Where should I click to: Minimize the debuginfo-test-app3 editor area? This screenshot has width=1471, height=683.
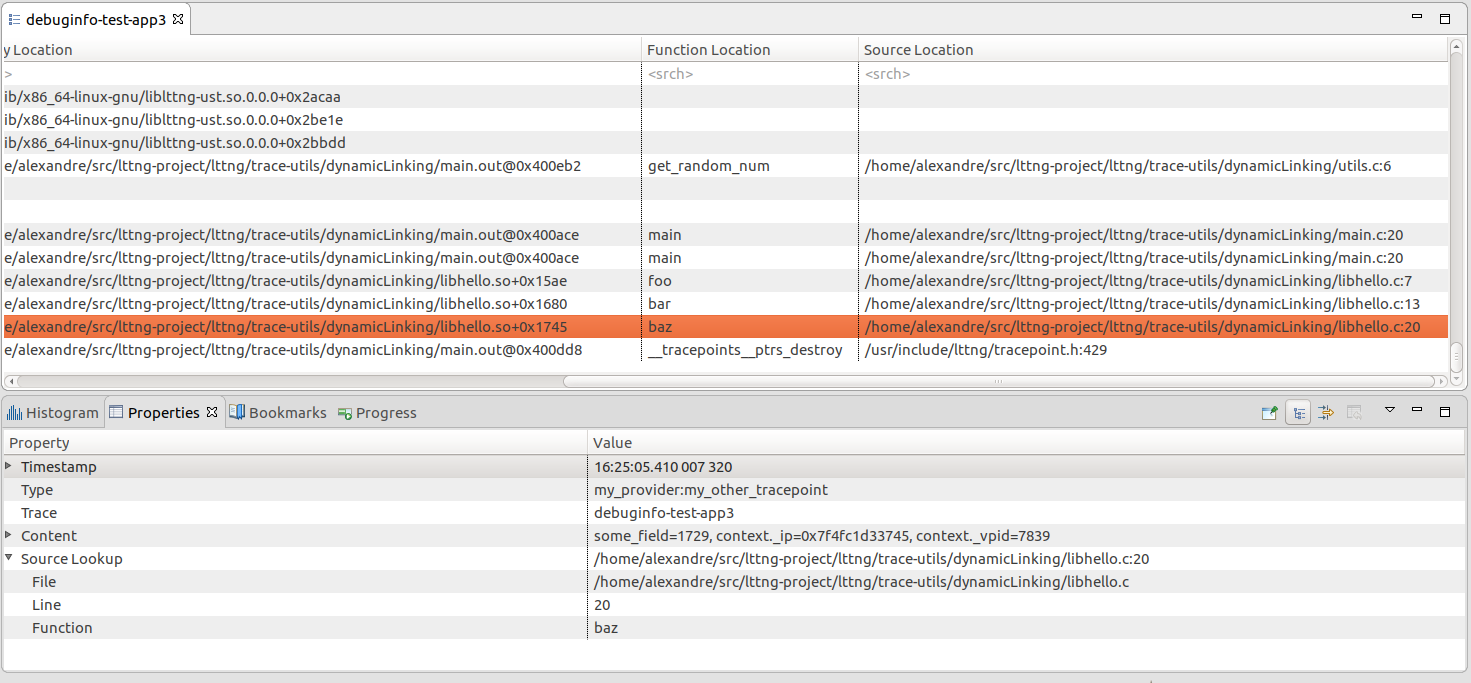point(1417,18)
